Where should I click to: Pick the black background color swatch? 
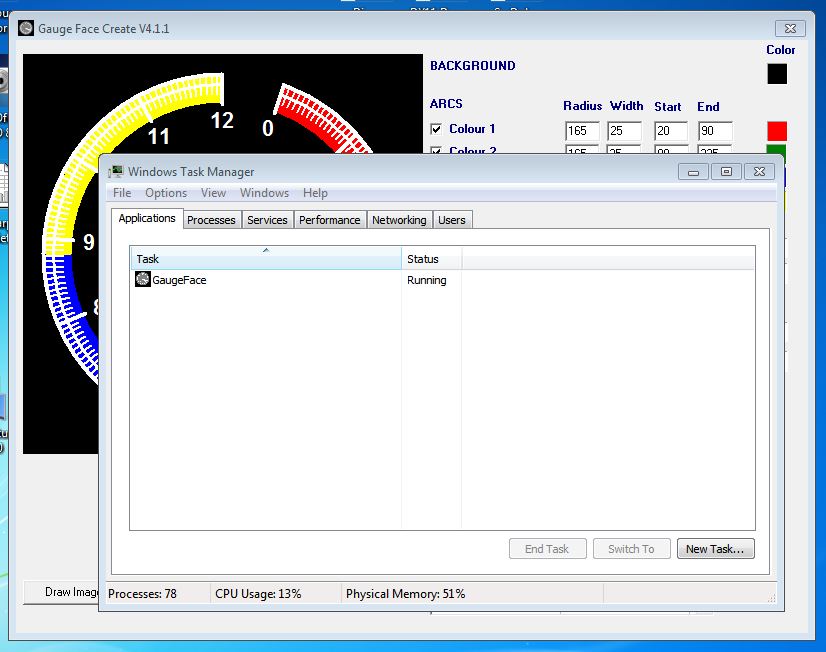[776, 74]
